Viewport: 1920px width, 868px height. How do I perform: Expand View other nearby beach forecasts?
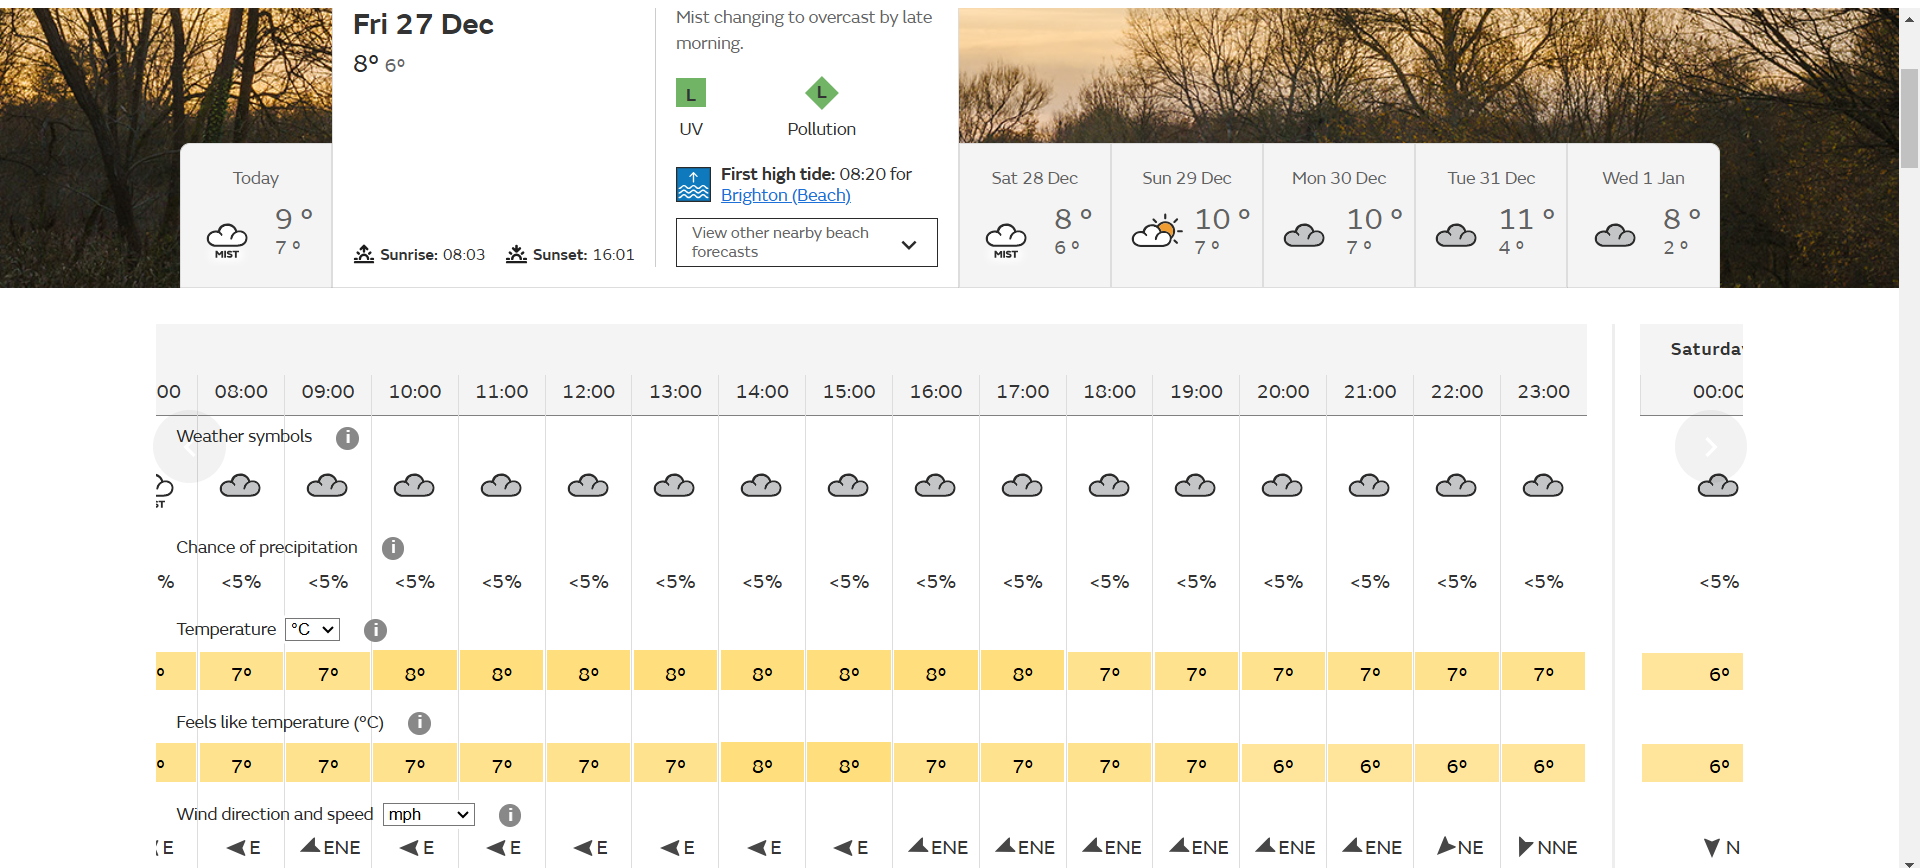click(807, 242)
